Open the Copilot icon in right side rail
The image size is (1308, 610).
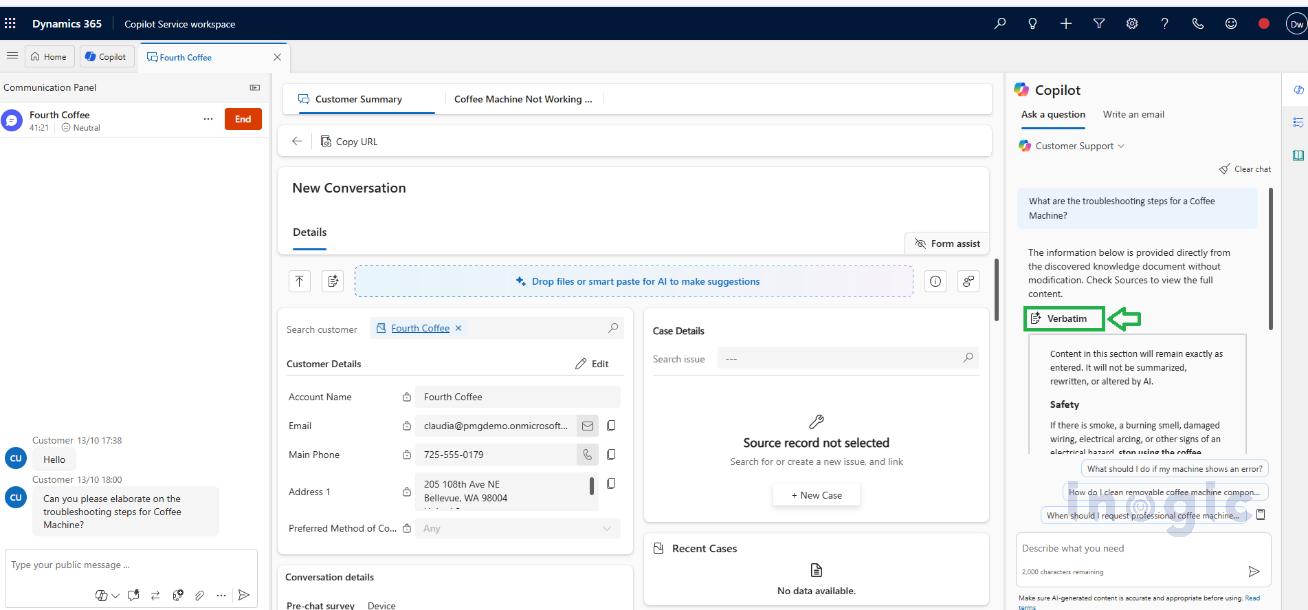[1298, 90]
